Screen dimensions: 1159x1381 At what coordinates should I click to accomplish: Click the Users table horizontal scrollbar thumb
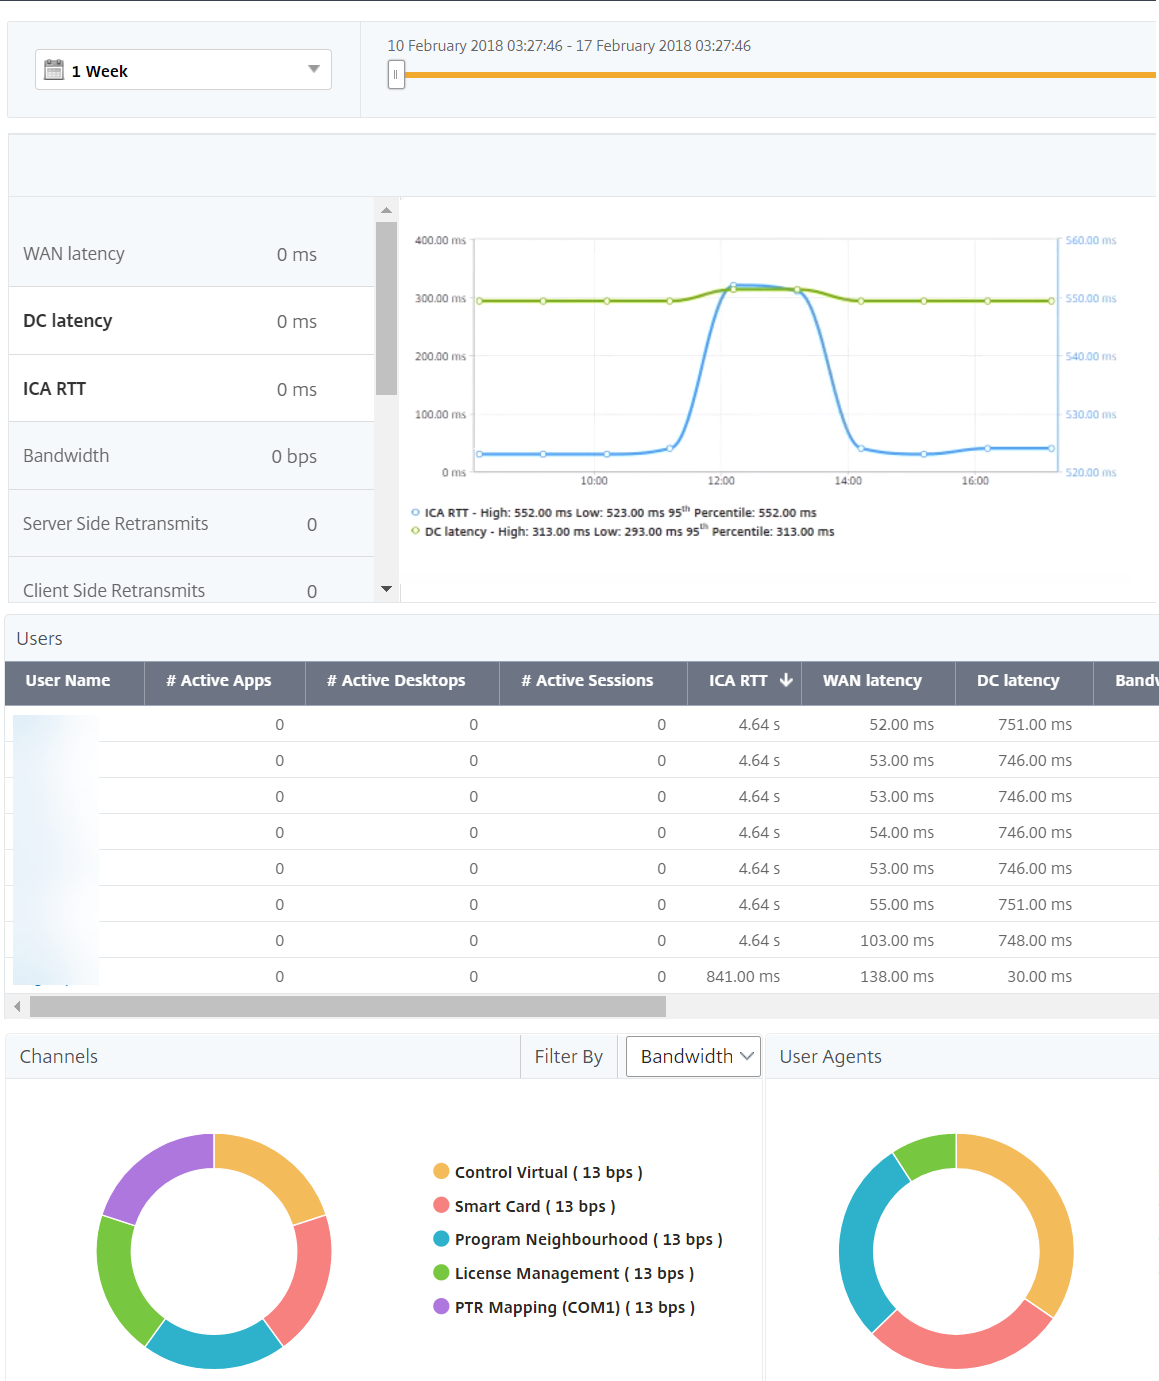point(348,1006)
